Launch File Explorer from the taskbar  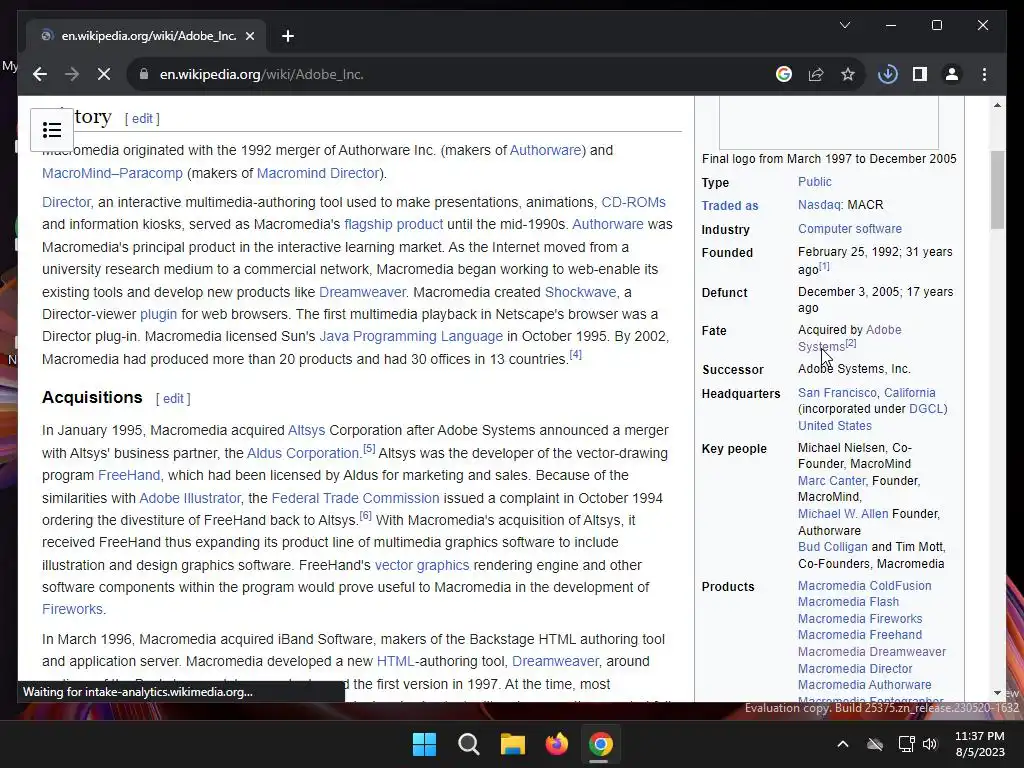[x=513, y=744]
